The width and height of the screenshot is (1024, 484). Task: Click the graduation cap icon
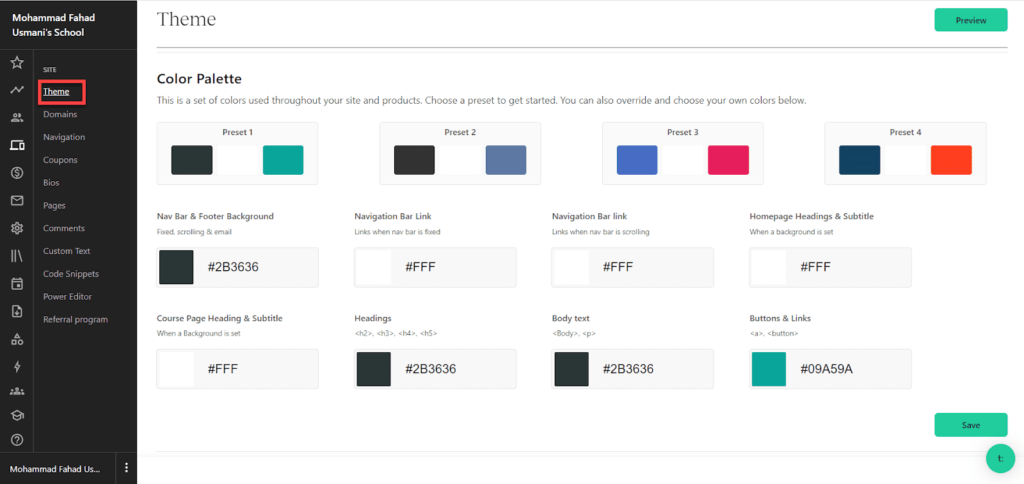pyautogui.click(x=17, y=415)
